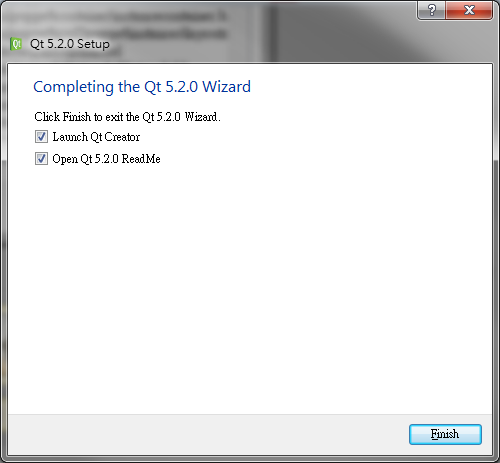The height and width of the screenshot is (463, 500).
Task: Uncheck the Launch Qt Creator checkbox
Action: point(41,137)
